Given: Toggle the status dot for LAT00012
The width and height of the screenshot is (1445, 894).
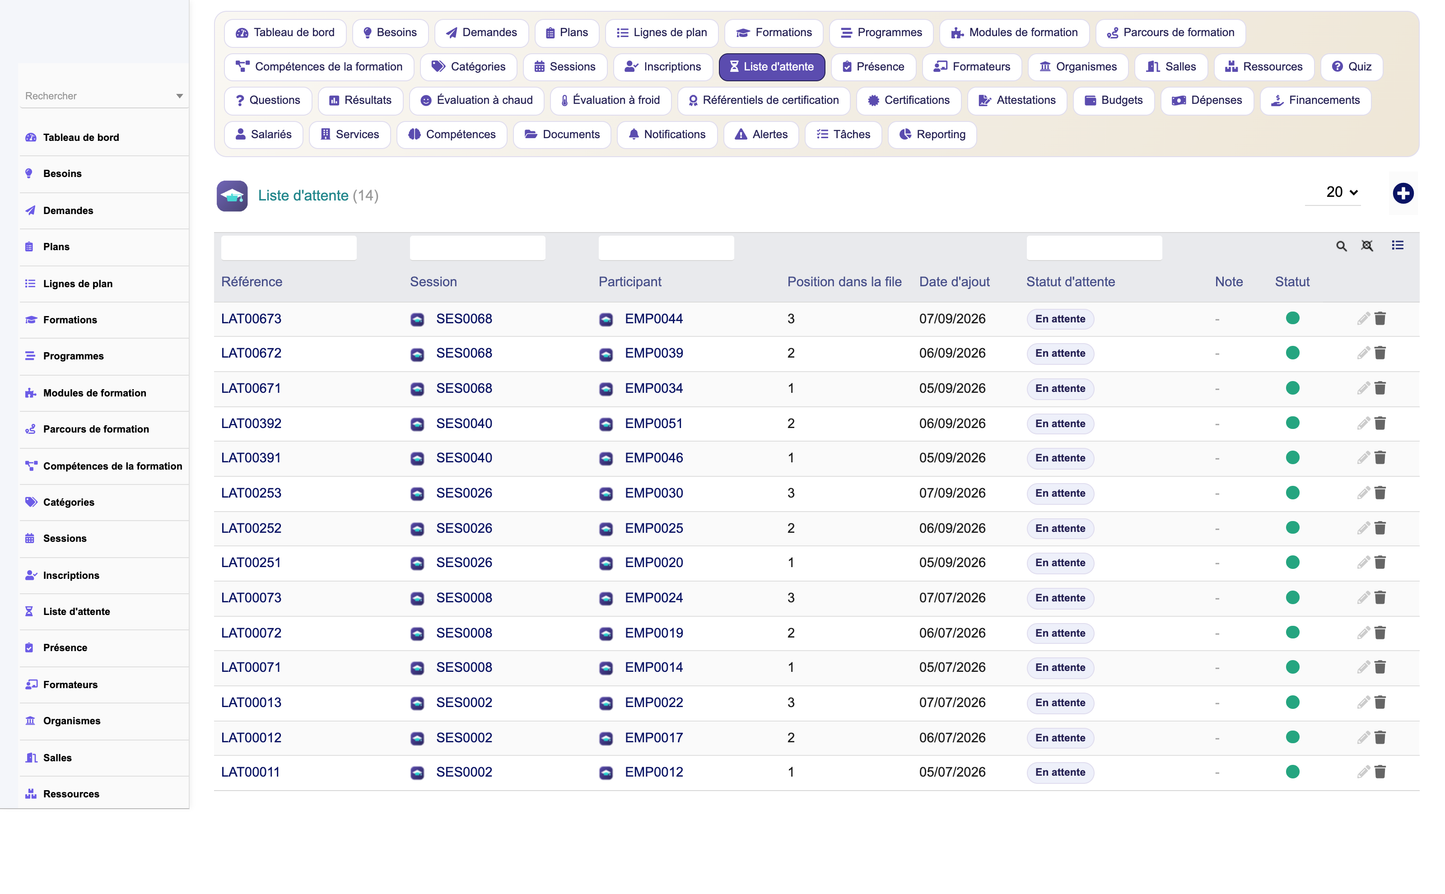Looking at the screenshot, I should [x=1292, y=737].
